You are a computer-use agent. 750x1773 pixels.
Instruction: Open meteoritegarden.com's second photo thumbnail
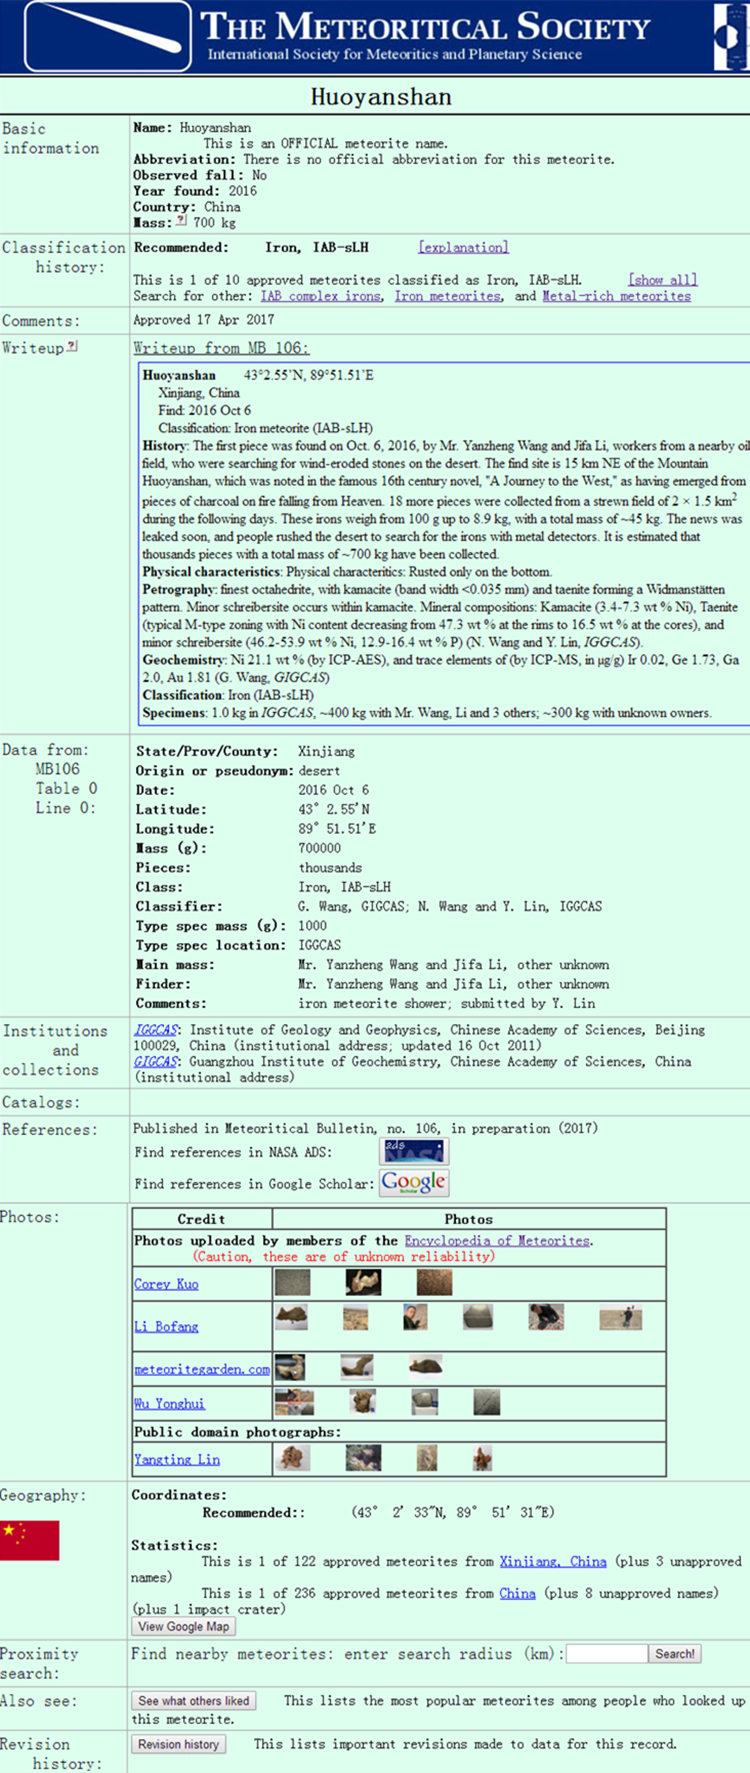click(357, 1367)
